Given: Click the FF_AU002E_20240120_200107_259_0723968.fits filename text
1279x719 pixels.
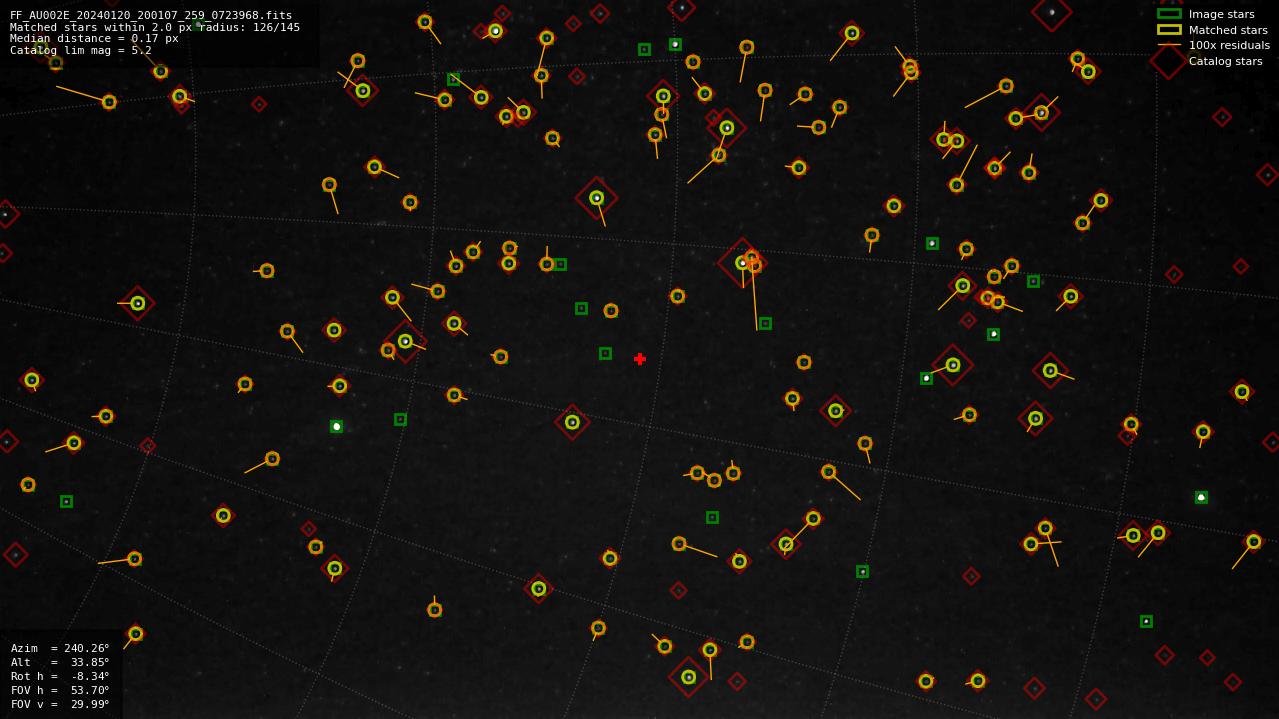Looking at the screenshot, I should click(x=151, y=16).
